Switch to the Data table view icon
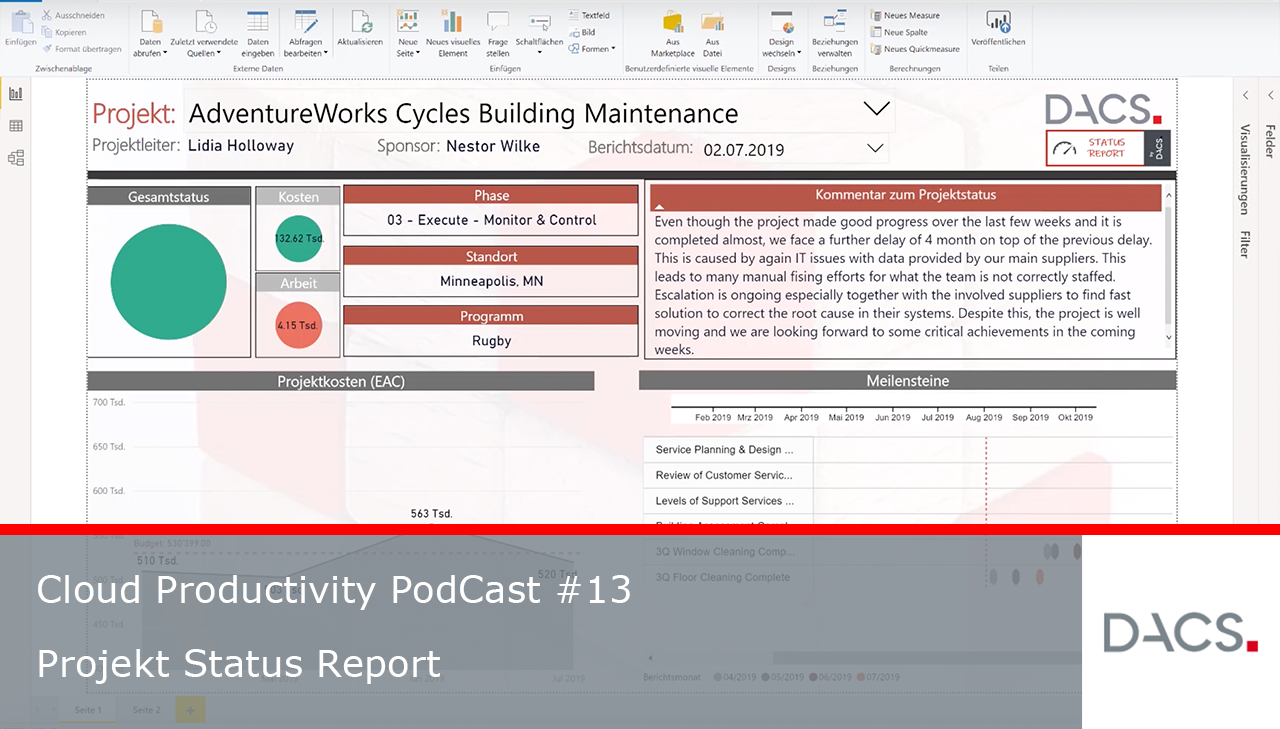This screenshot has width=1280, height=729. point(15,126)
